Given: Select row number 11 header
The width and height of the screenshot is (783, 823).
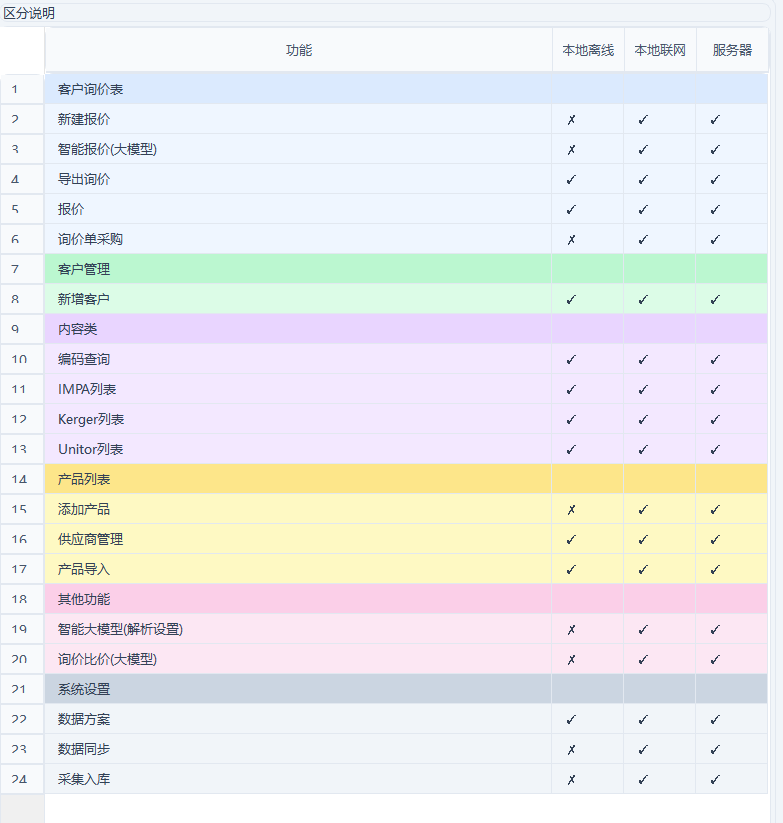Looking at the screenshot, I should 22,389.
